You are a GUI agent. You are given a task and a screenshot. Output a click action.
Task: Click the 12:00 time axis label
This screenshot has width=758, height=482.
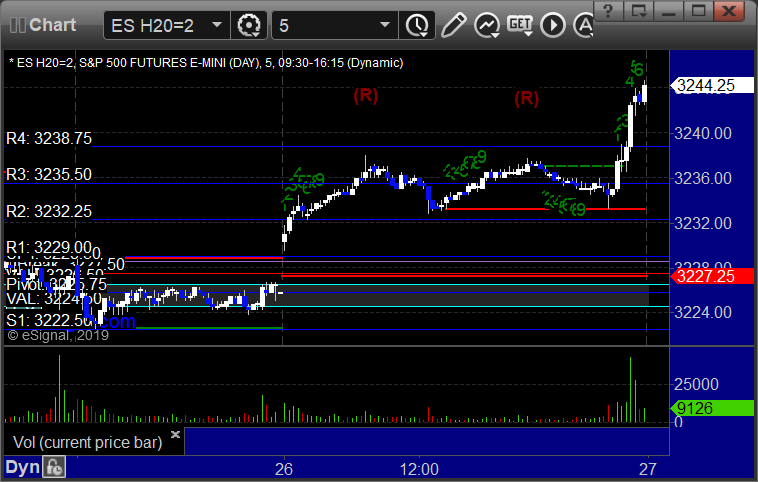tap(419, 469)
